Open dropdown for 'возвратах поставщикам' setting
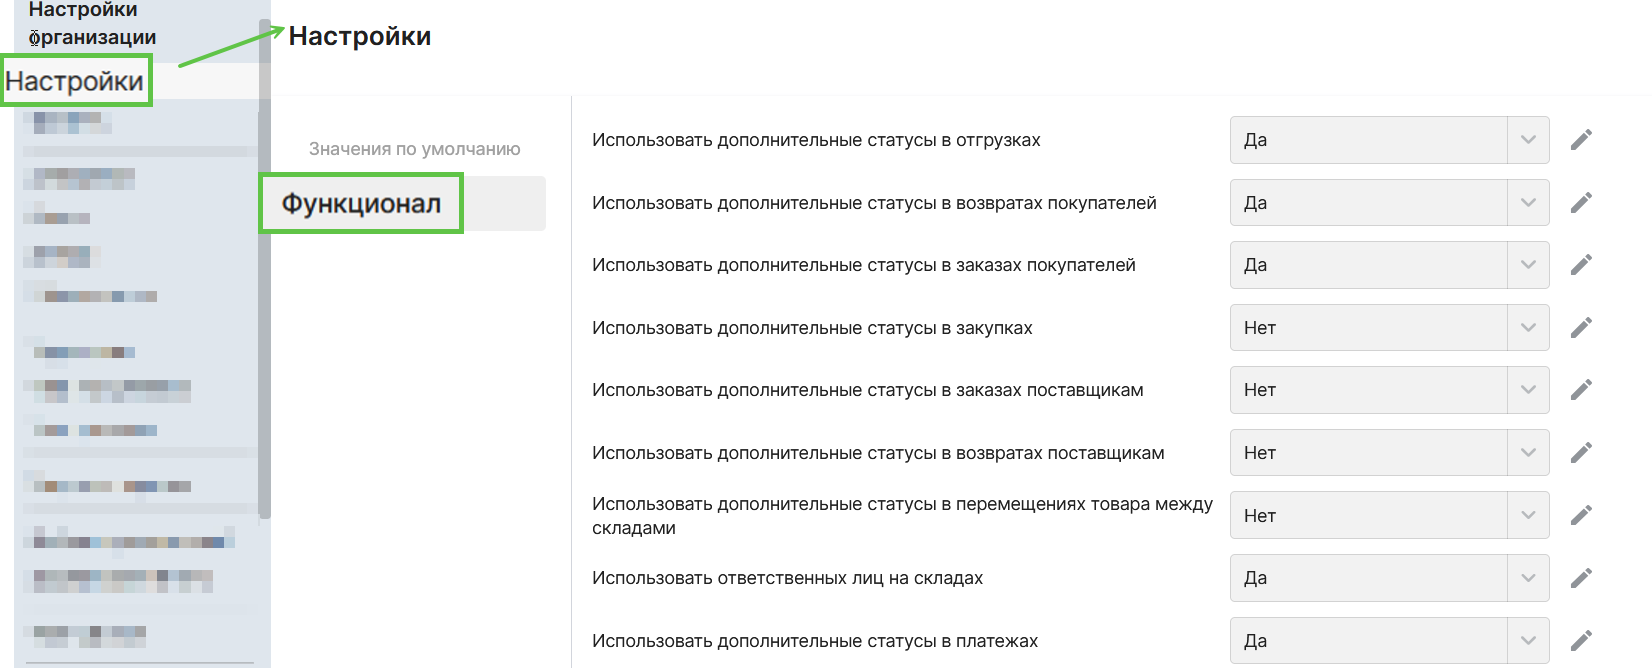1652x668 pixels. click(1528, 453)
